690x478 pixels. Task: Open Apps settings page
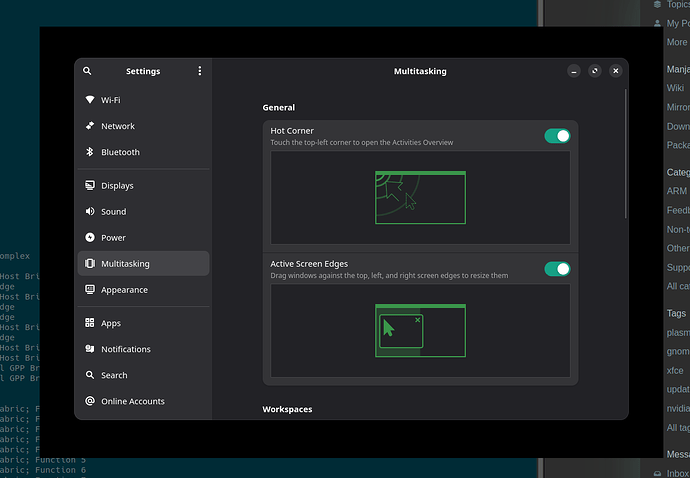[143, 323]
